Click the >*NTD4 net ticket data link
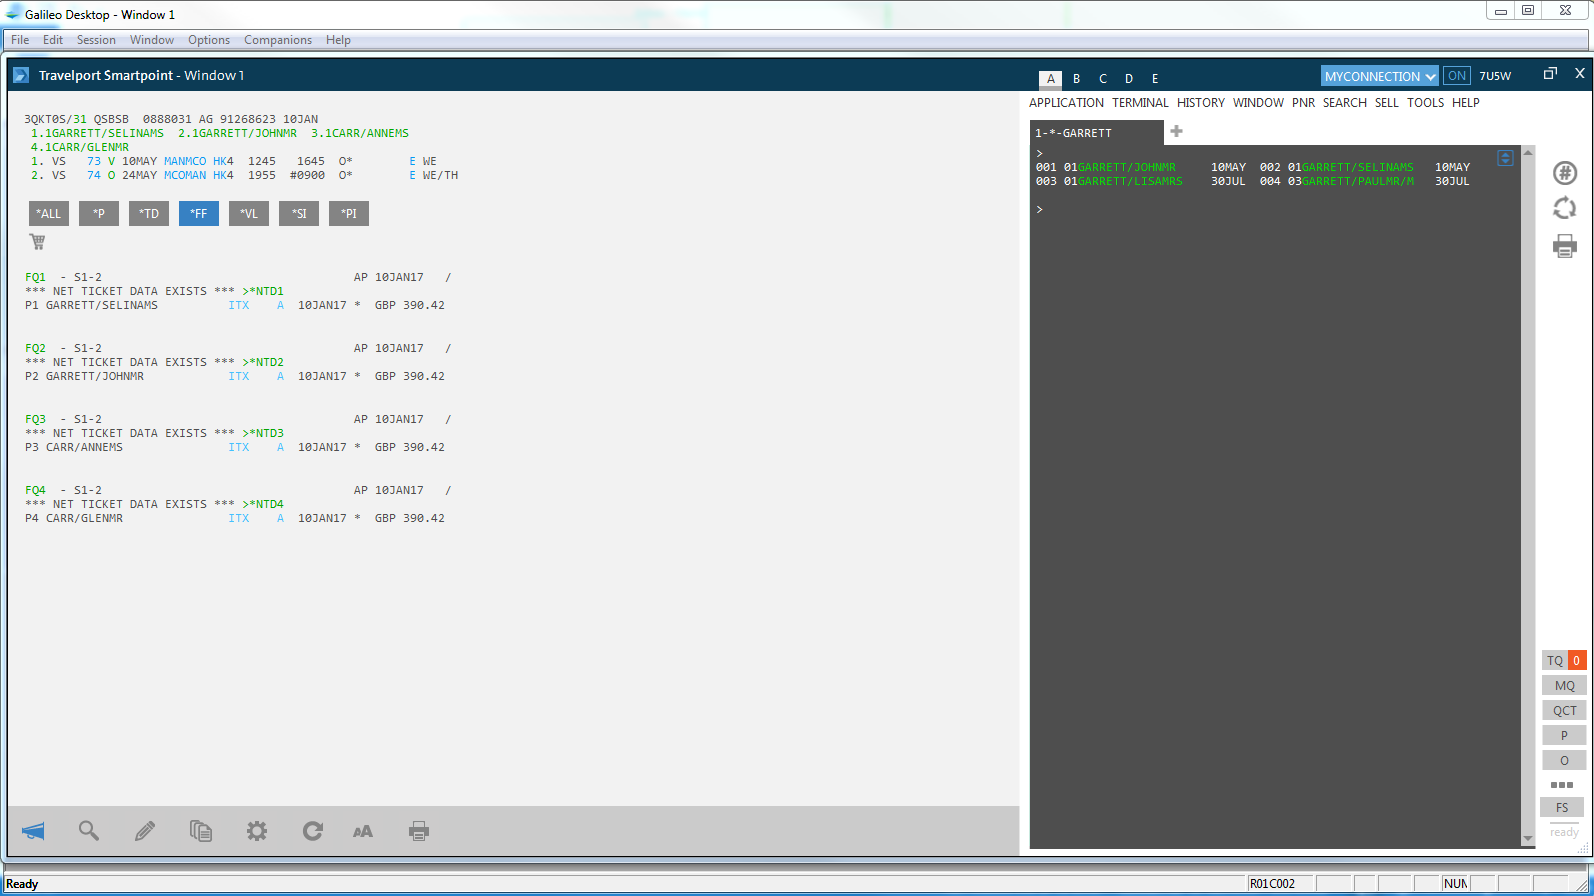Image resolution: width=1594 pixels, height=896 pixels. point(263,504)
